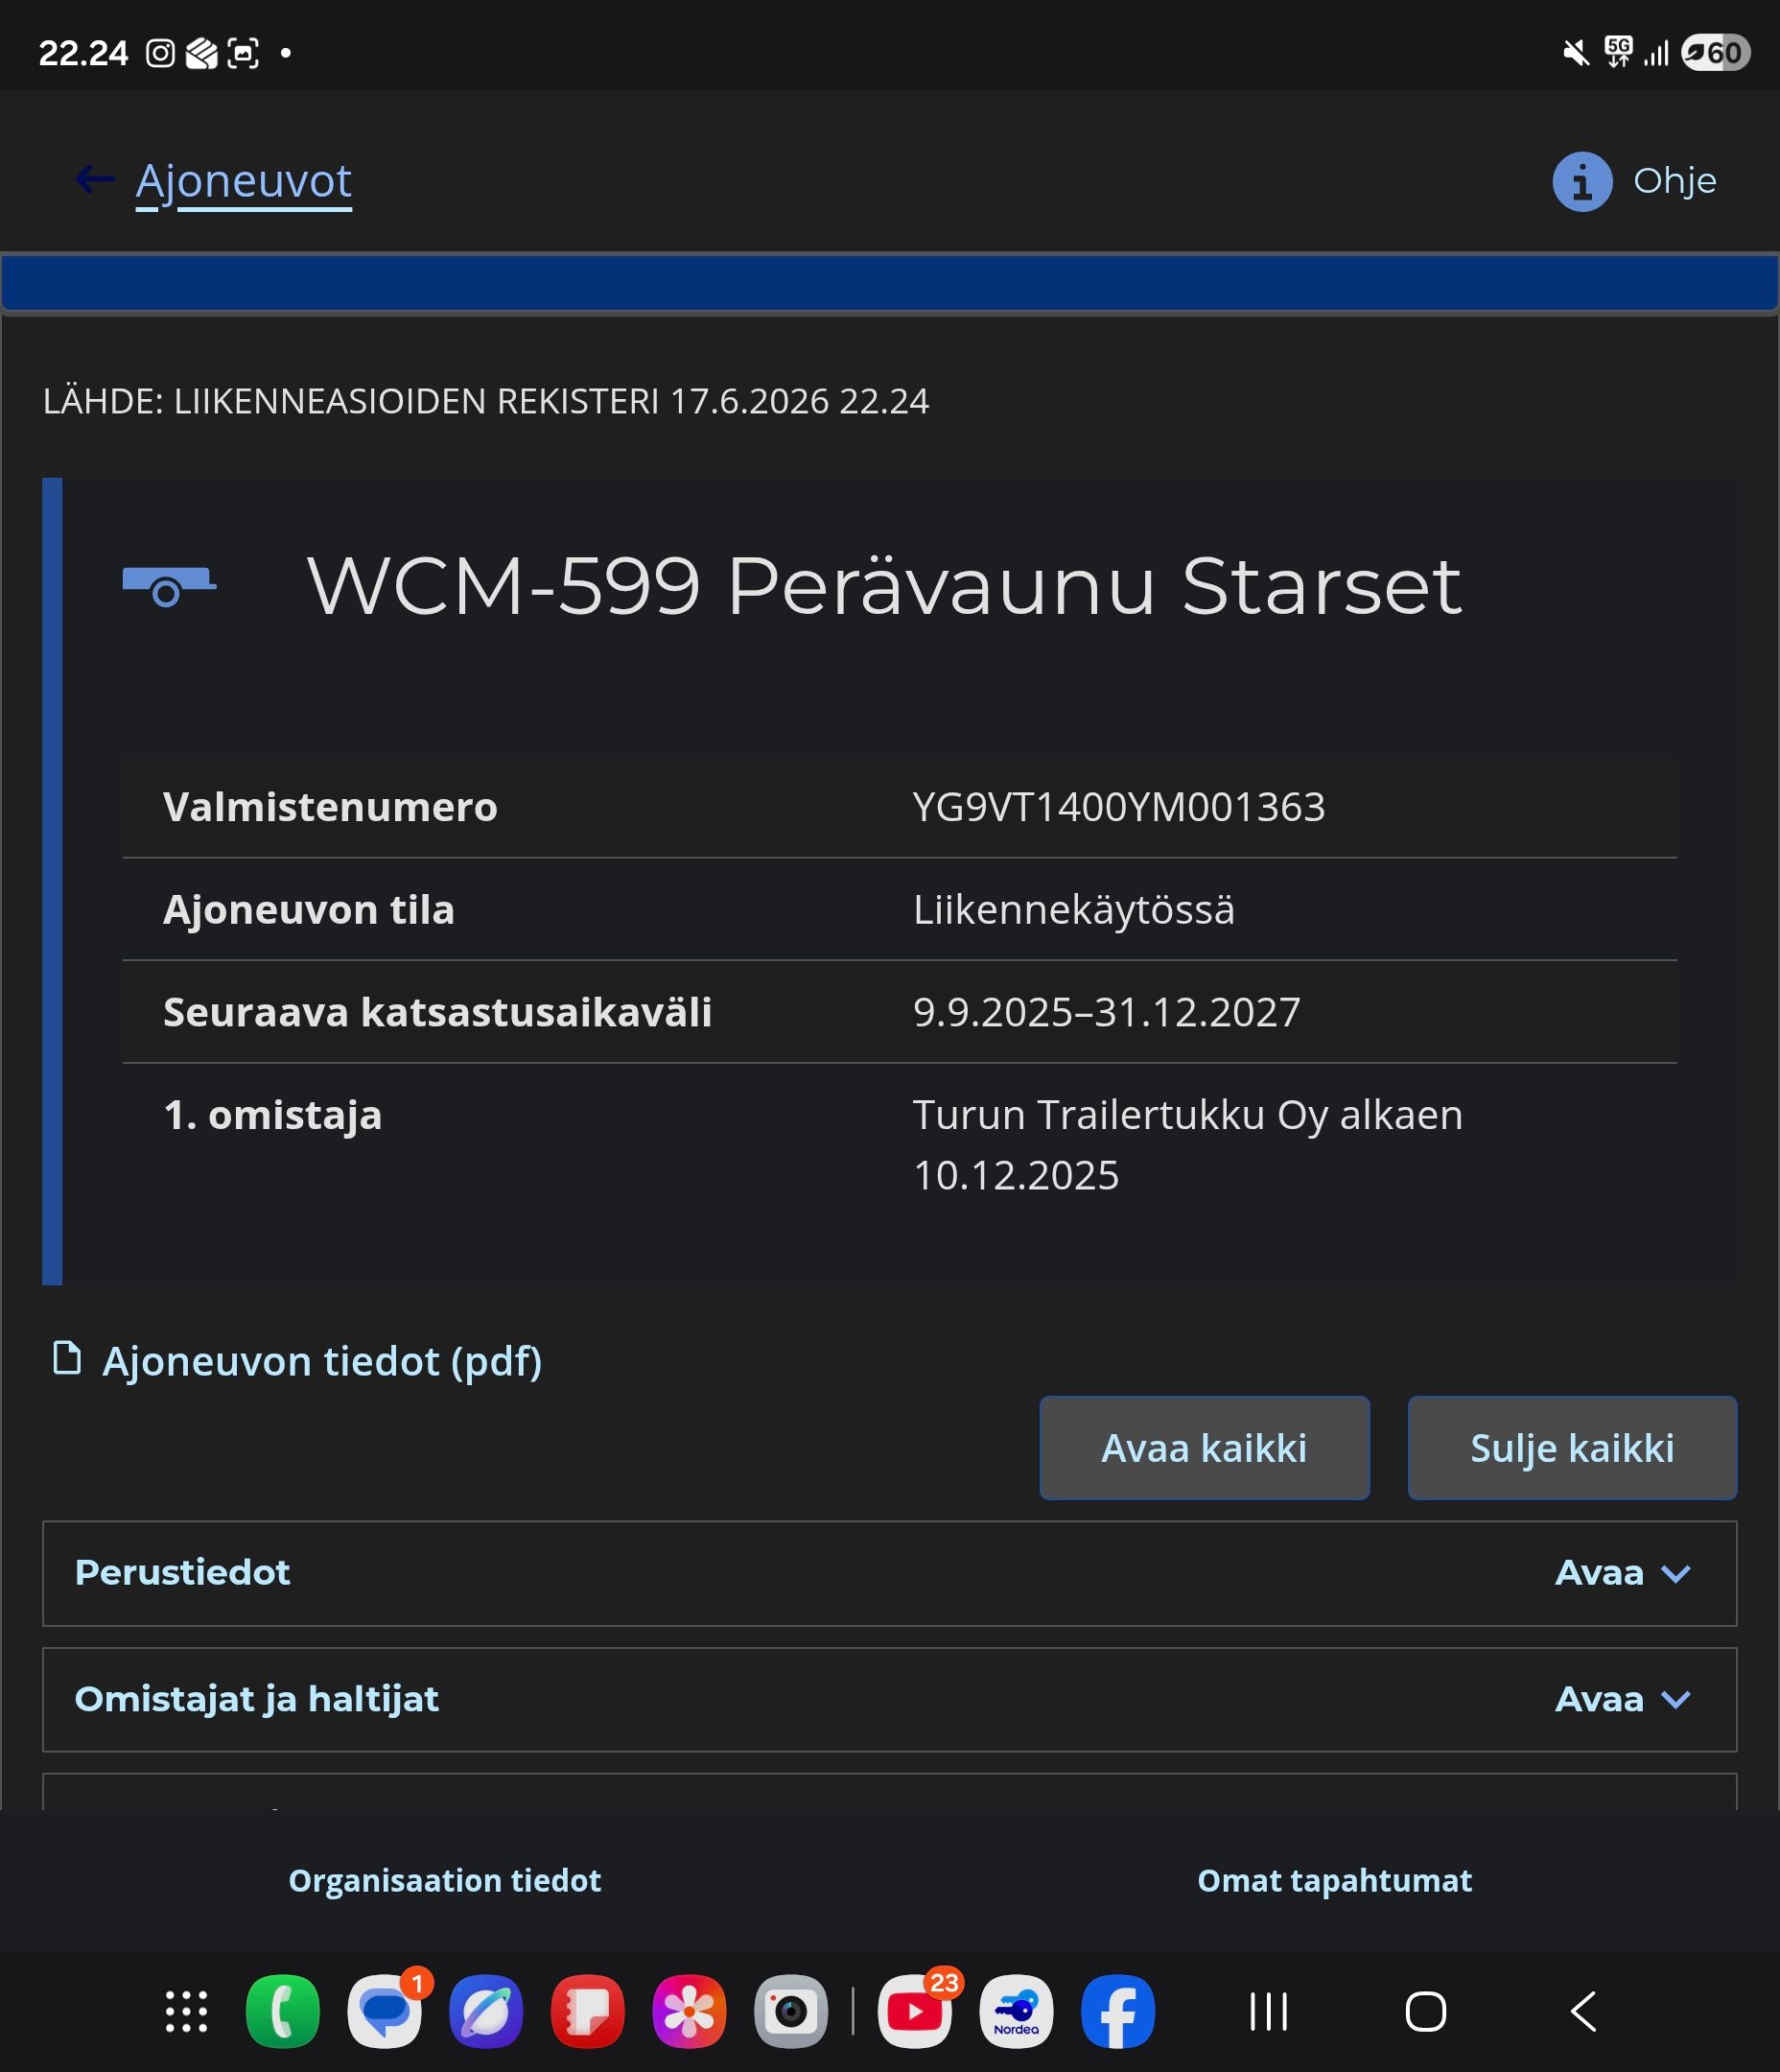1780x2072 pixels.
Task: Click Sulje kaikki button
Action: click(x=1572, y=1448)
